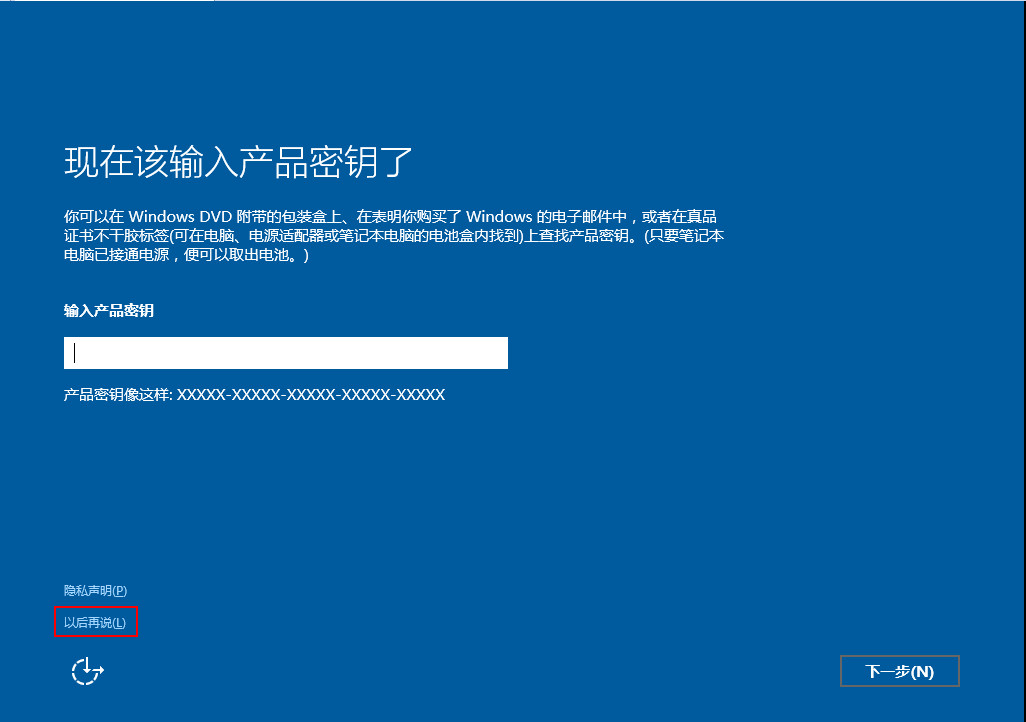This screenshot has height=722, width=1026.
Task: Focus the product key input field
Action: 286,353
